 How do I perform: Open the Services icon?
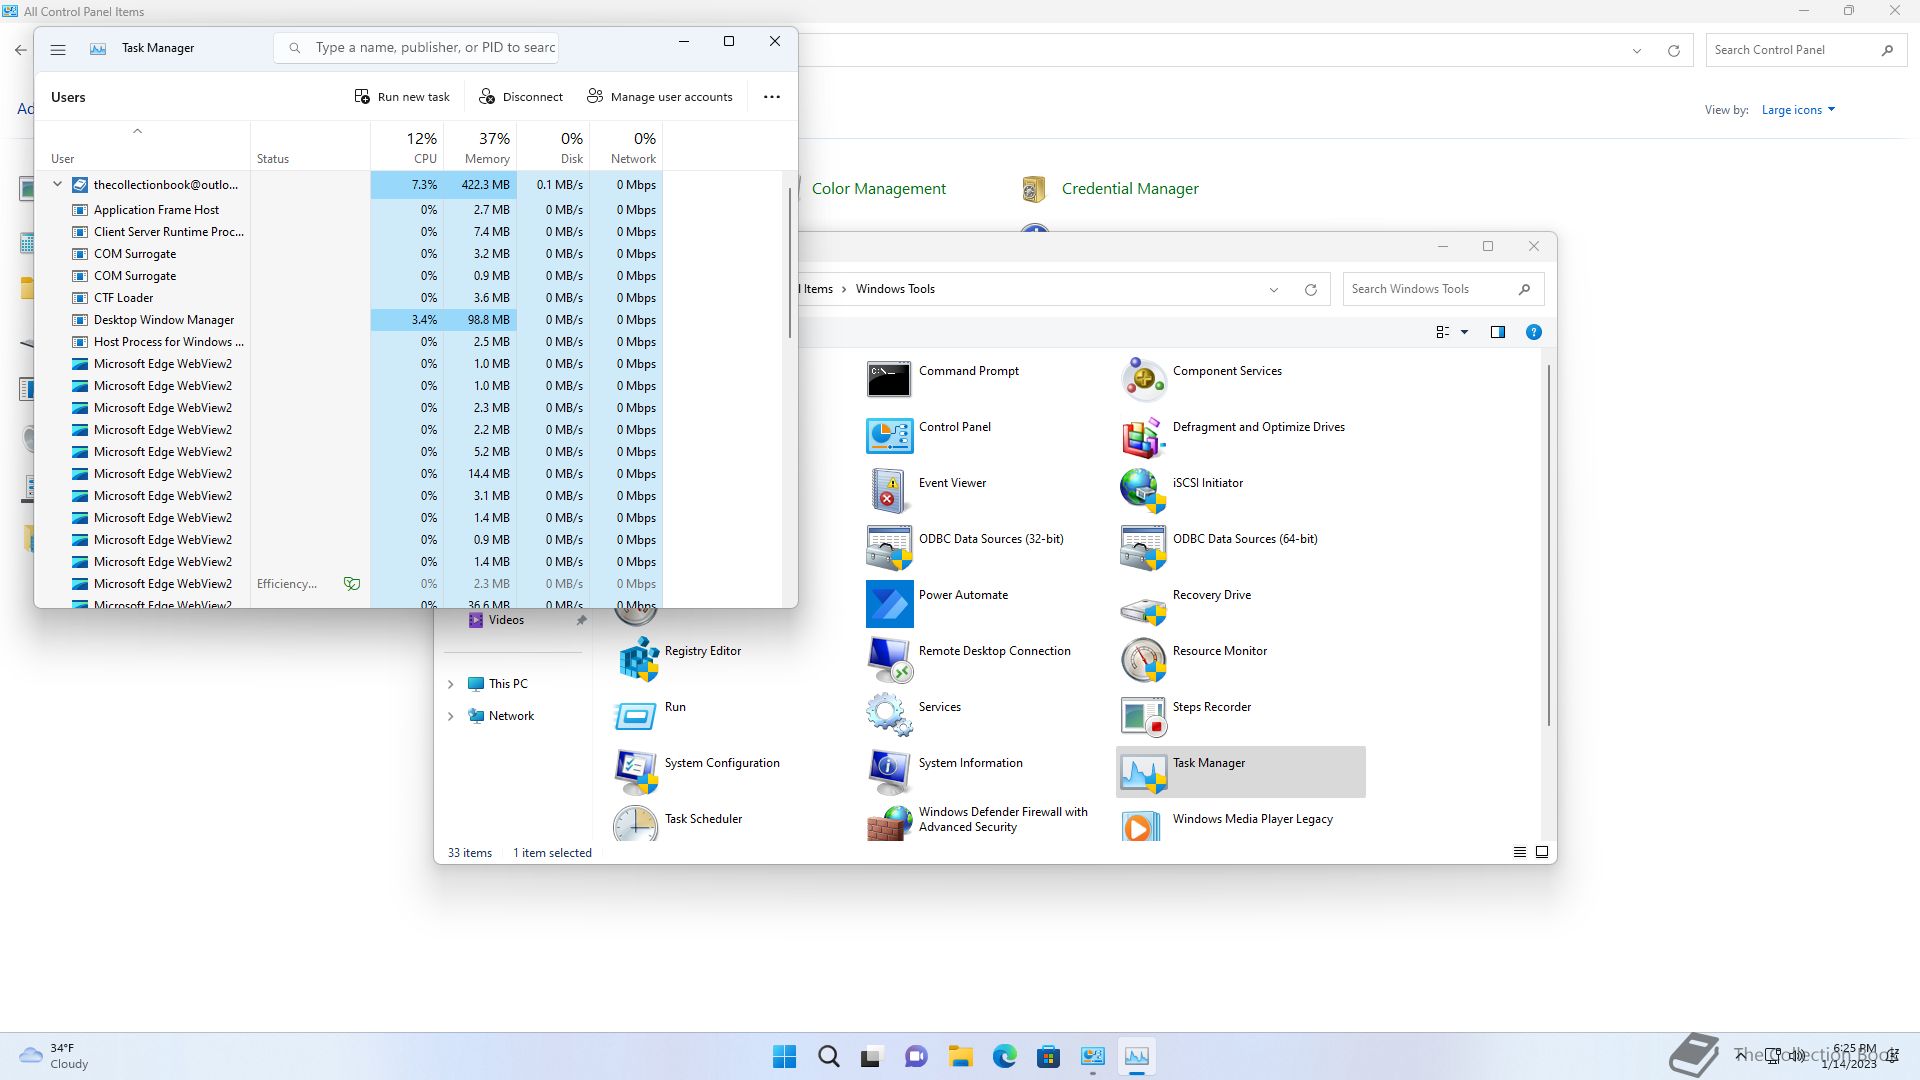tap(889, 715)
